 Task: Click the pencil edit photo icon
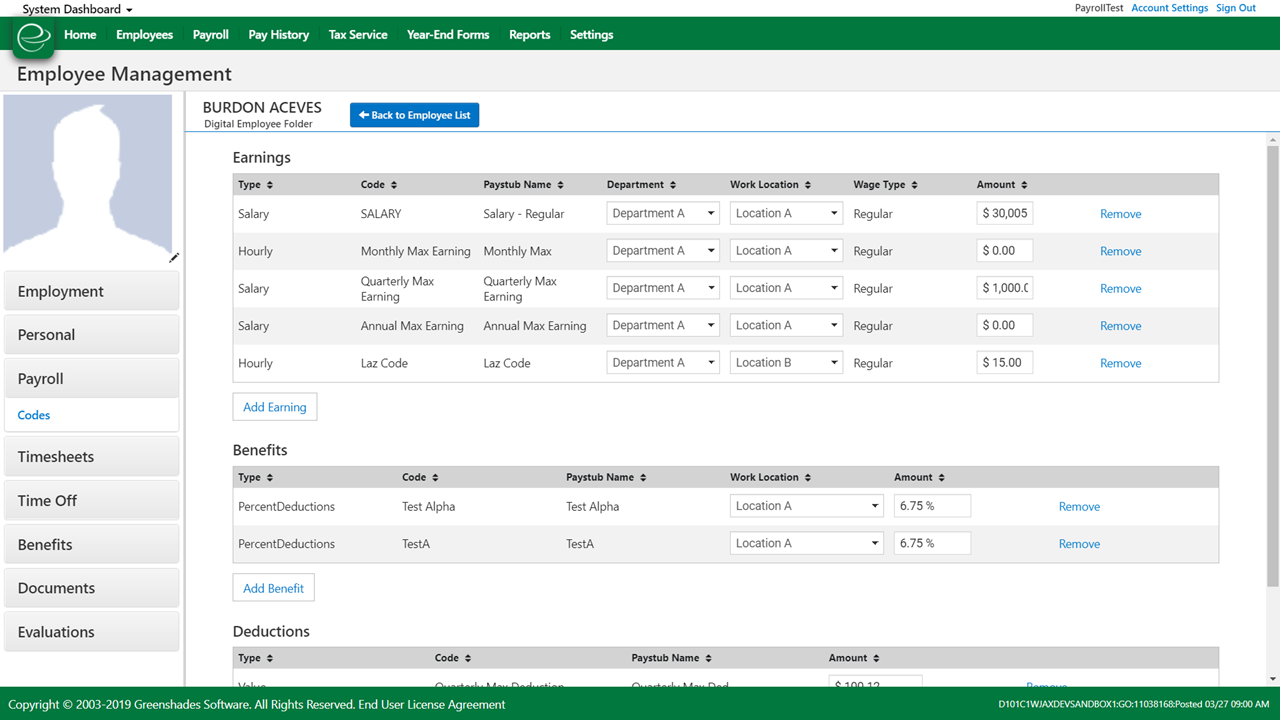tap(174, 258)
